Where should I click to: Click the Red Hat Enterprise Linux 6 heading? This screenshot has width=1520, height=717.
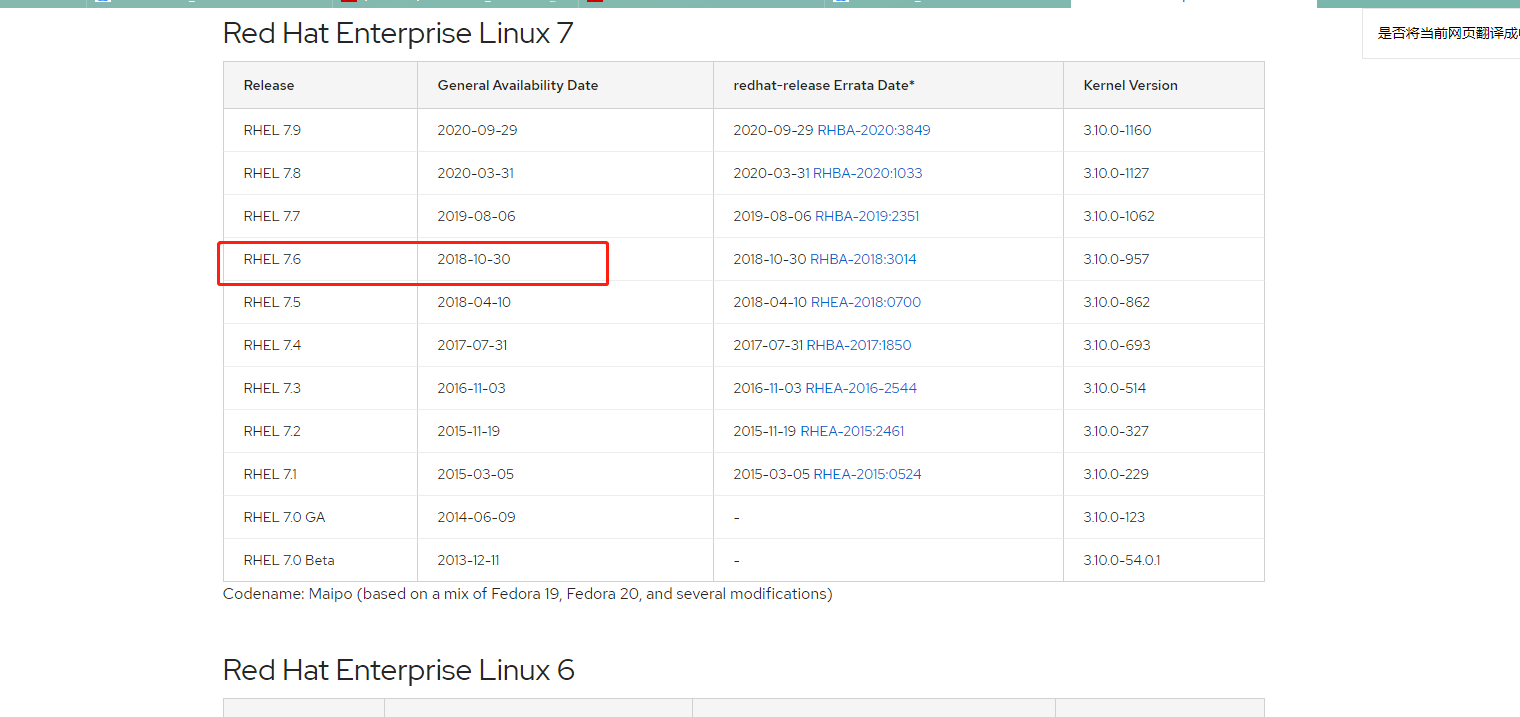point(399,669)
